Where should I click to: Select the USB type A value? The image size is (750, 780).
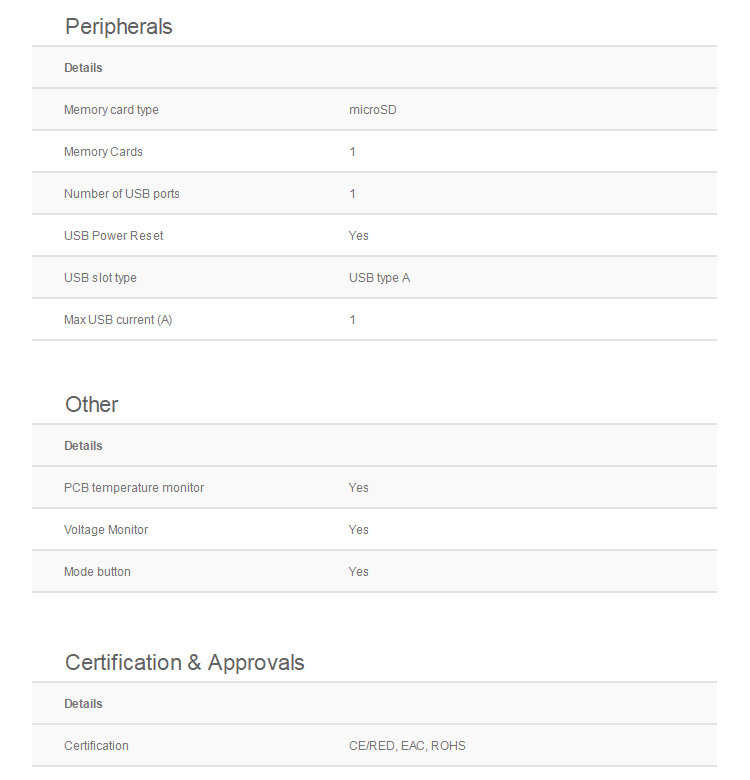379,278
